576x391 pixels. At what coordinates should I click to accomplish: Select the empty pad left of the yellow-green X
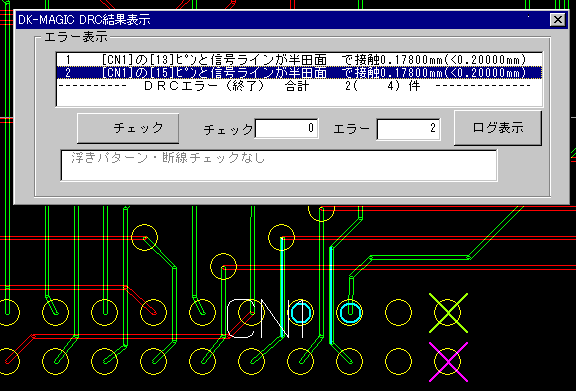(x=399, y=313)
